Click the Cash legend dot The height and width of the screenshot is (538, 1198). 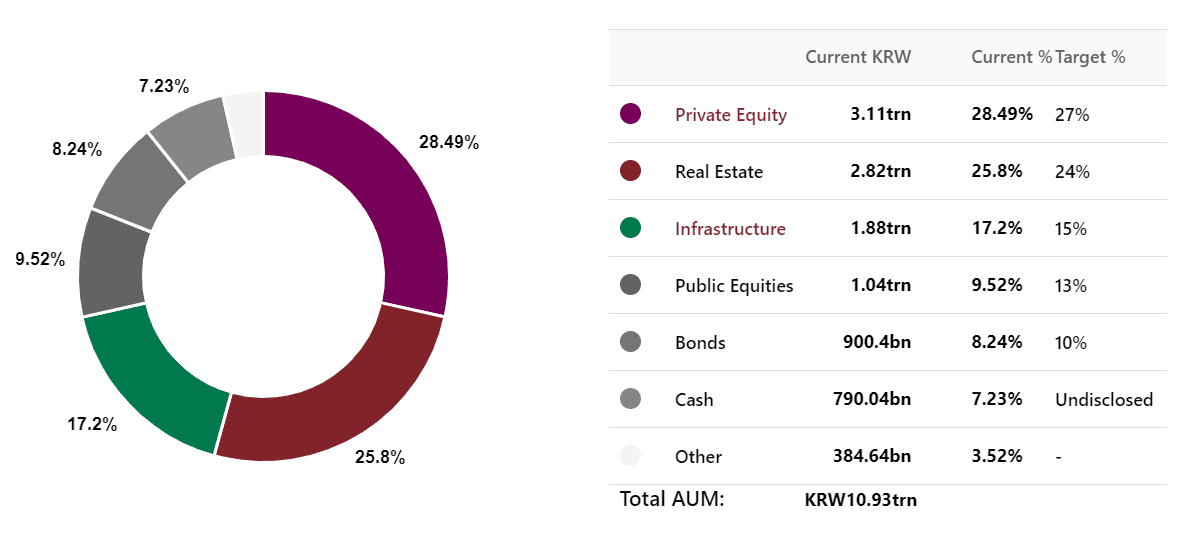pos(630,399)
